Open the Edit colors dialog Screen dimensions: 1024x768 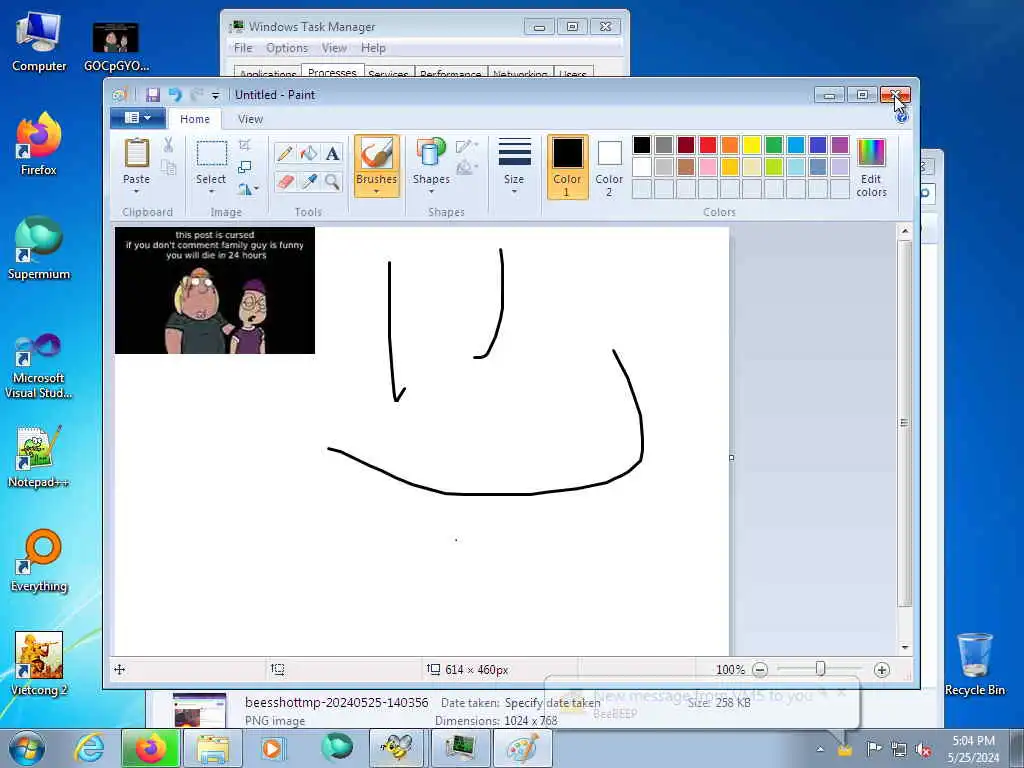click(871, 167)
